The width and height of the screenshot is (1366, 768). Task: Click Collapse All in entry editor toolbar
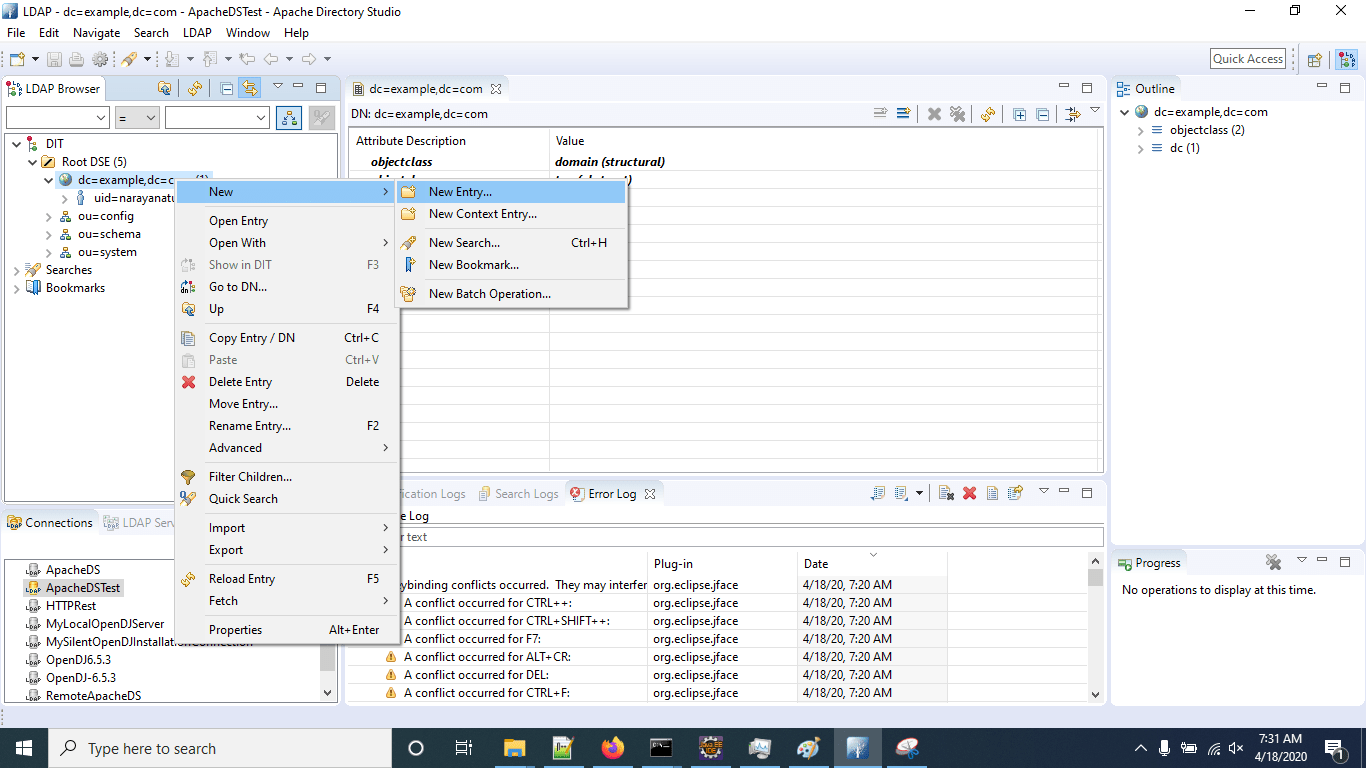click(x=1042, y=114)
